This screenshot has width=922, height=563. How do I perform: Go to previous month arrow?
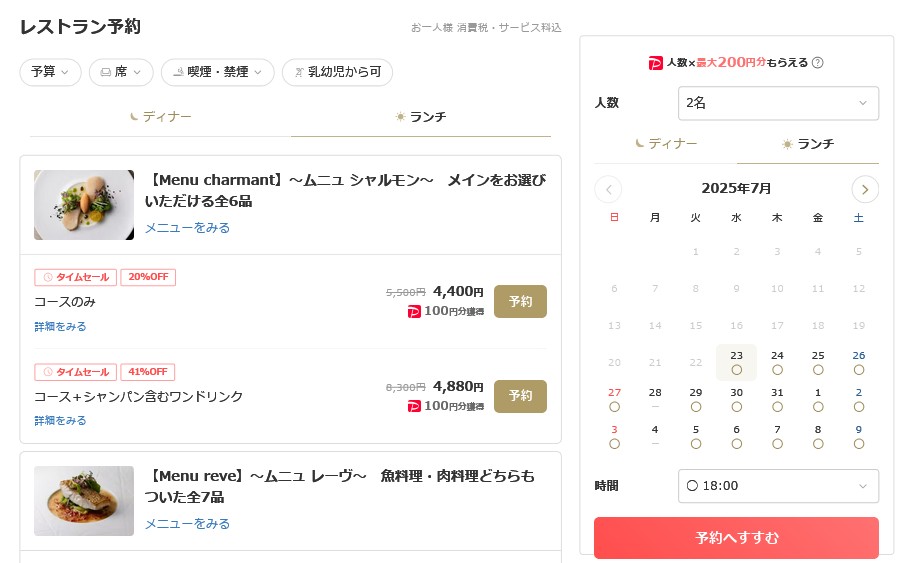pyautogui.click(x=608, y=189)
